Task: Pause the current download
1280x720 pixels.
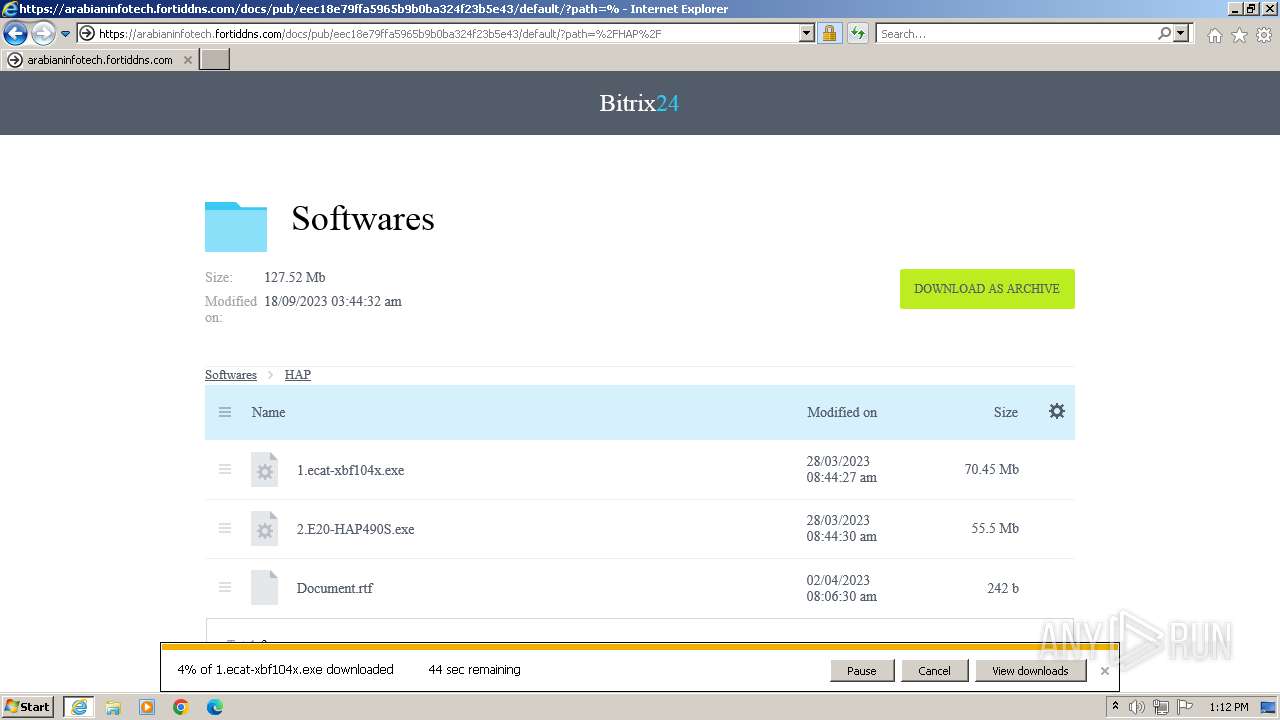Action: (861, 671)
